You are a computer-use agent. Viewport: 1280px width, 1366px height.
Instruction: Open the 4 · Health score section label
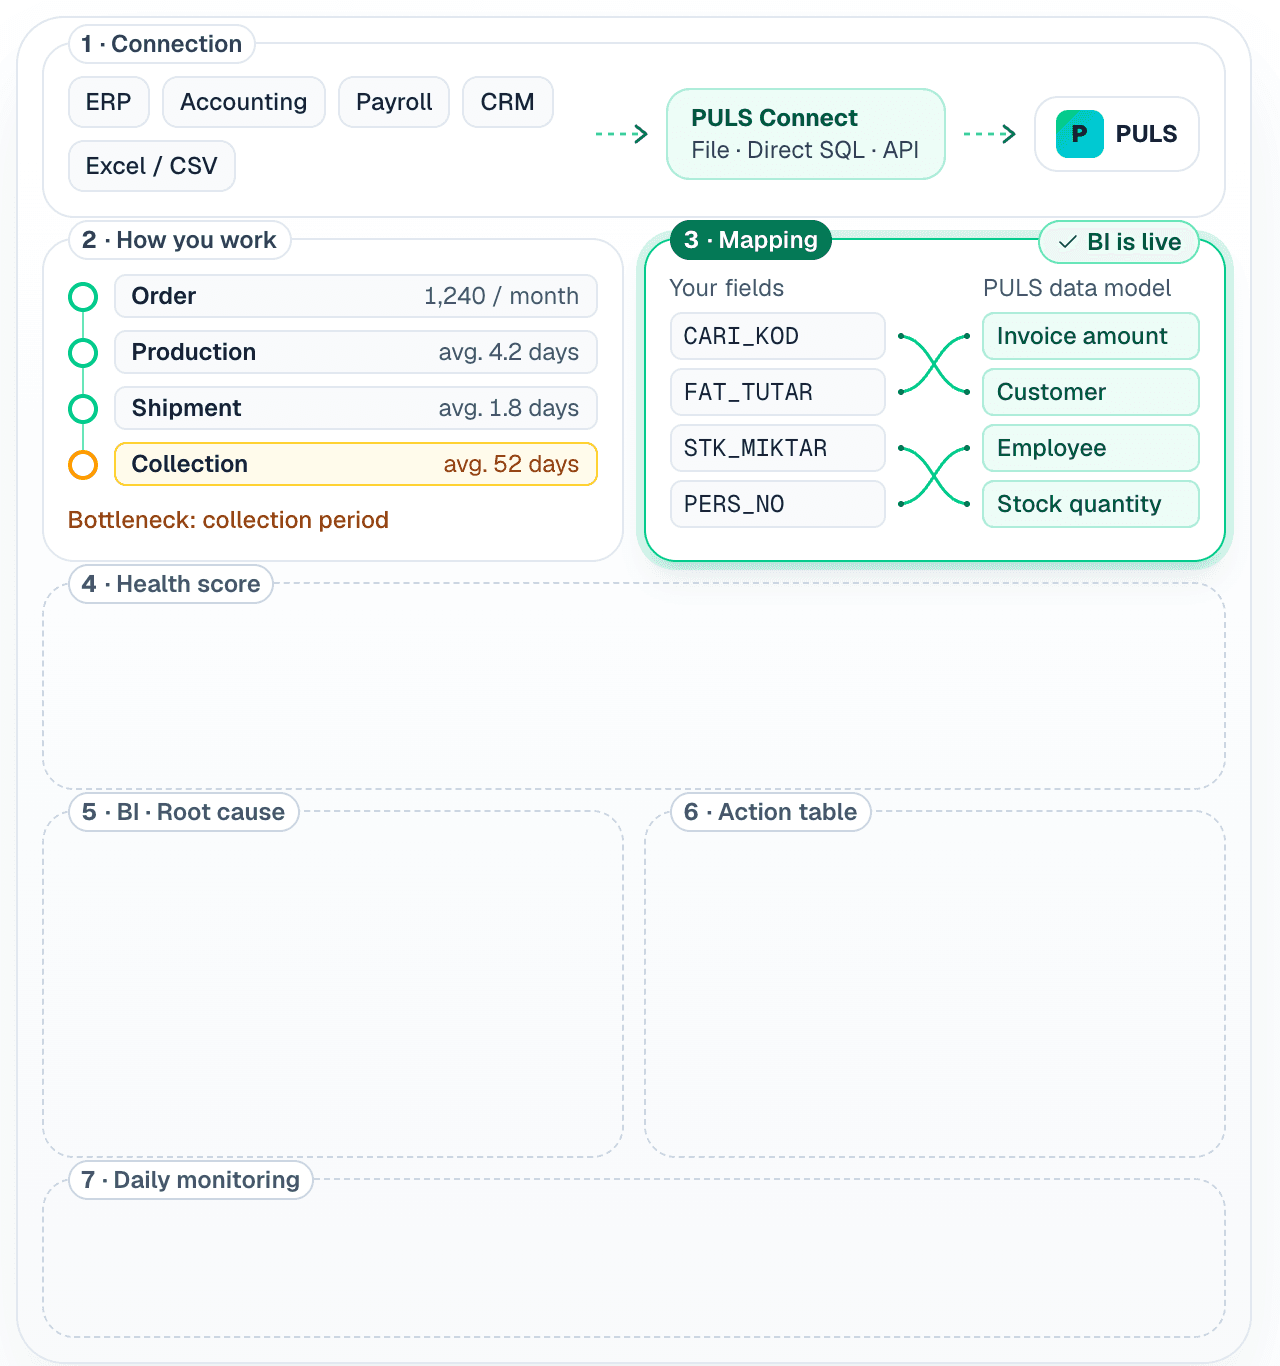[x=171, y=584]
